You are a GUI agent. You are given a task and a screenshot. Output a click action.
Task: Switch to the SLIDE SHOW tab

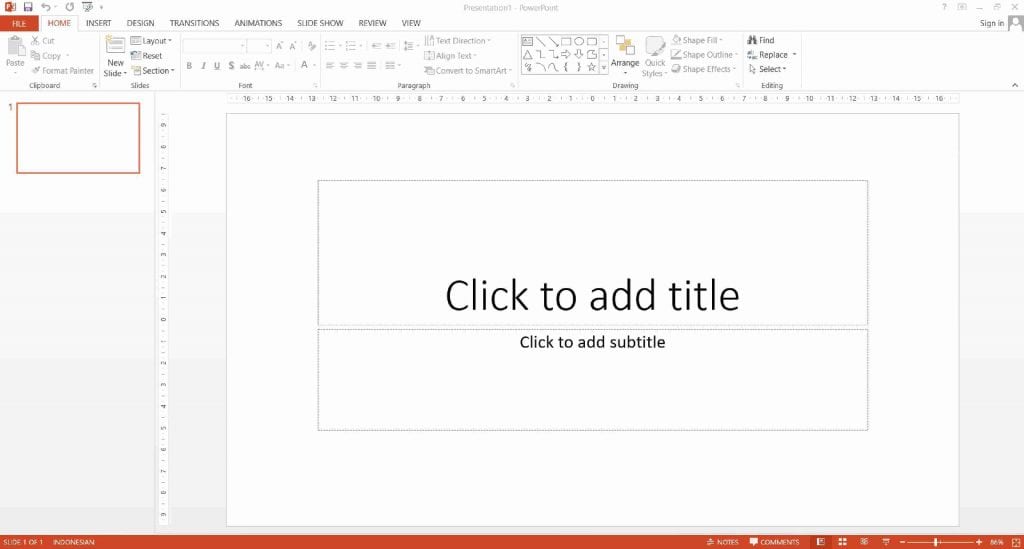(x=320, y=23)
